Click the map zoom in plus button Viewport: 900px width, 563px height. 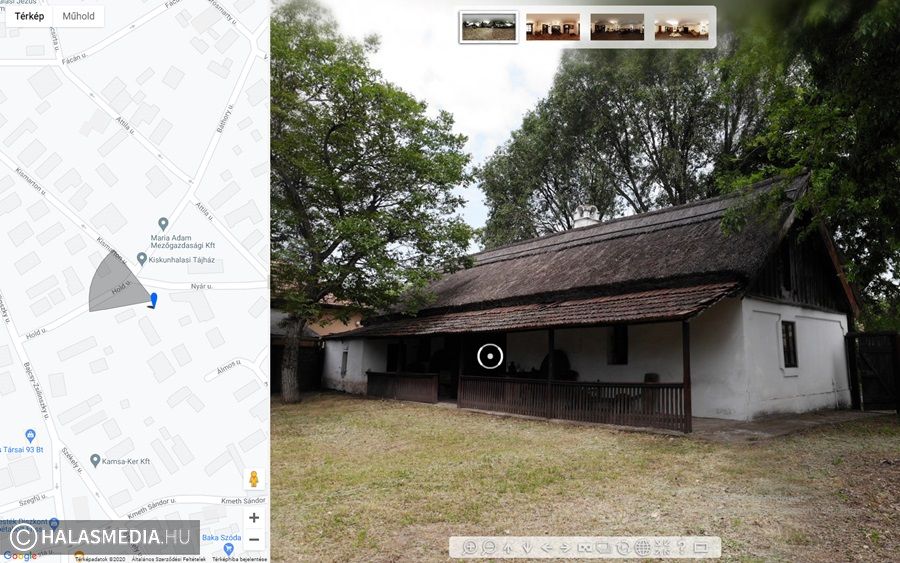[x=254, y=517]
